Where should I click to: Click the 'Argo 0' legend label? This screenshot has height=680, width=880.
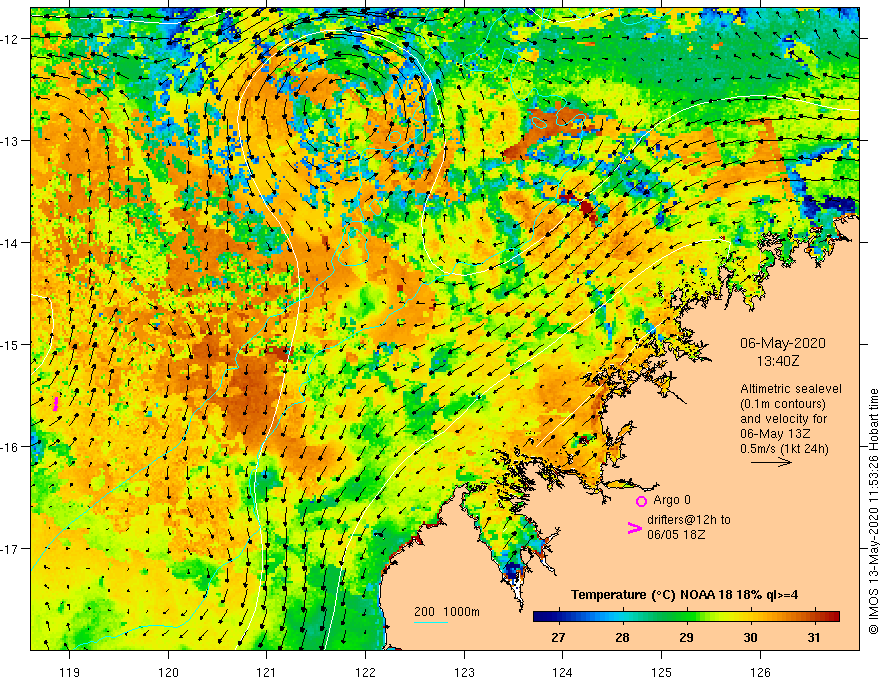[672, 500]
